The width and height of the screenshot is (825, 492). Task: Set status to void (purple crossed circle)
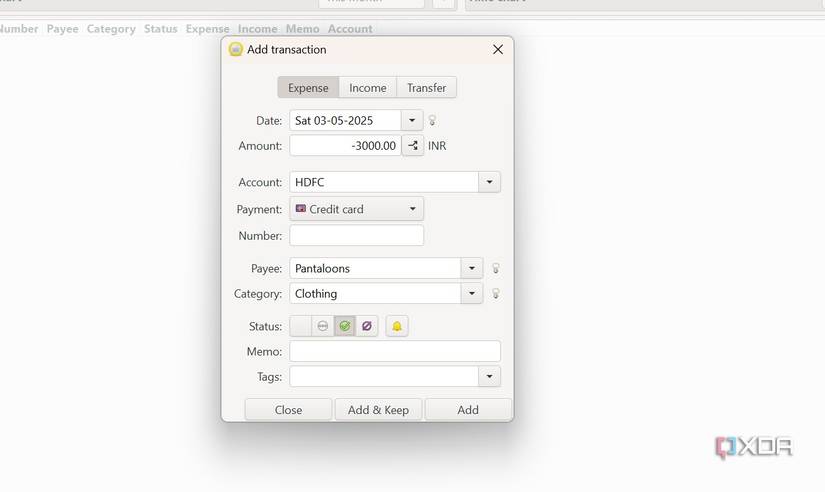(x=367, y=326)
